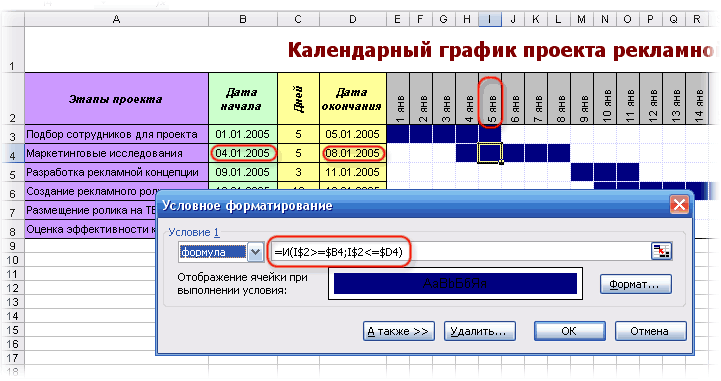Click cell with end date 08.01.2005
Screen dimensions: 721x381
click(353, 153)
